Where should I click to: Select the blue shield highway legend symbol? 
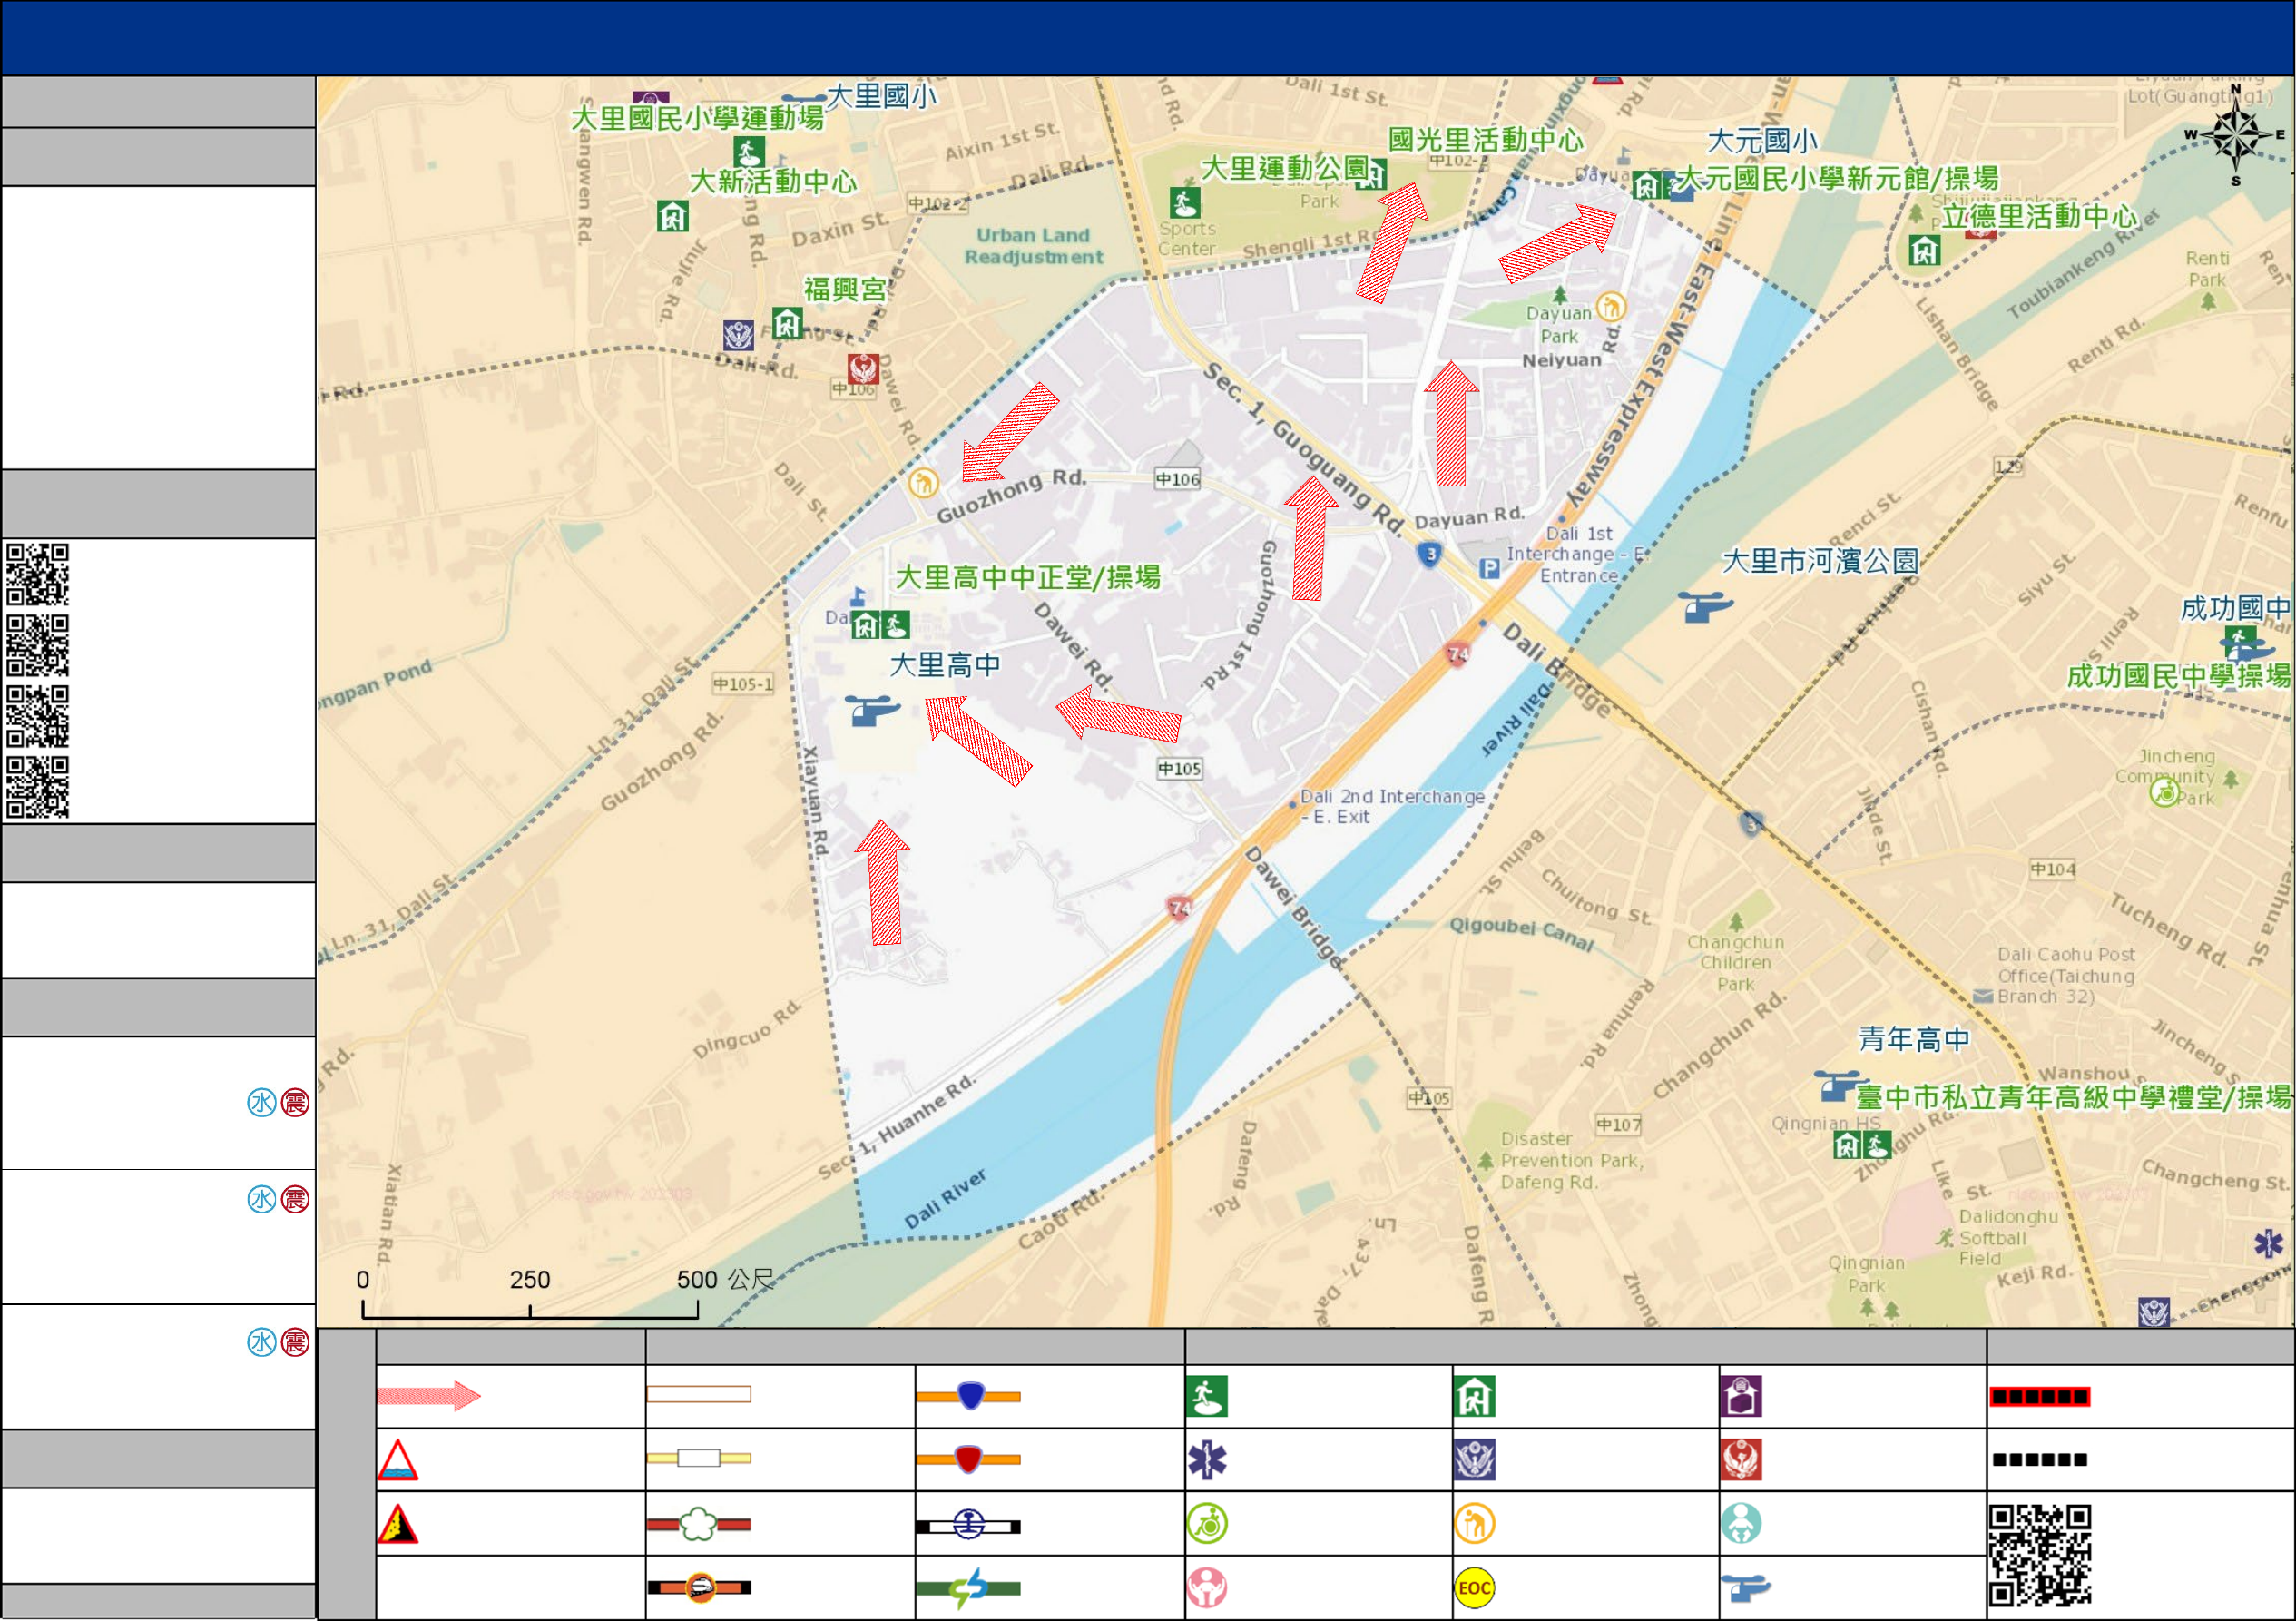click(x=969, y=1396)
